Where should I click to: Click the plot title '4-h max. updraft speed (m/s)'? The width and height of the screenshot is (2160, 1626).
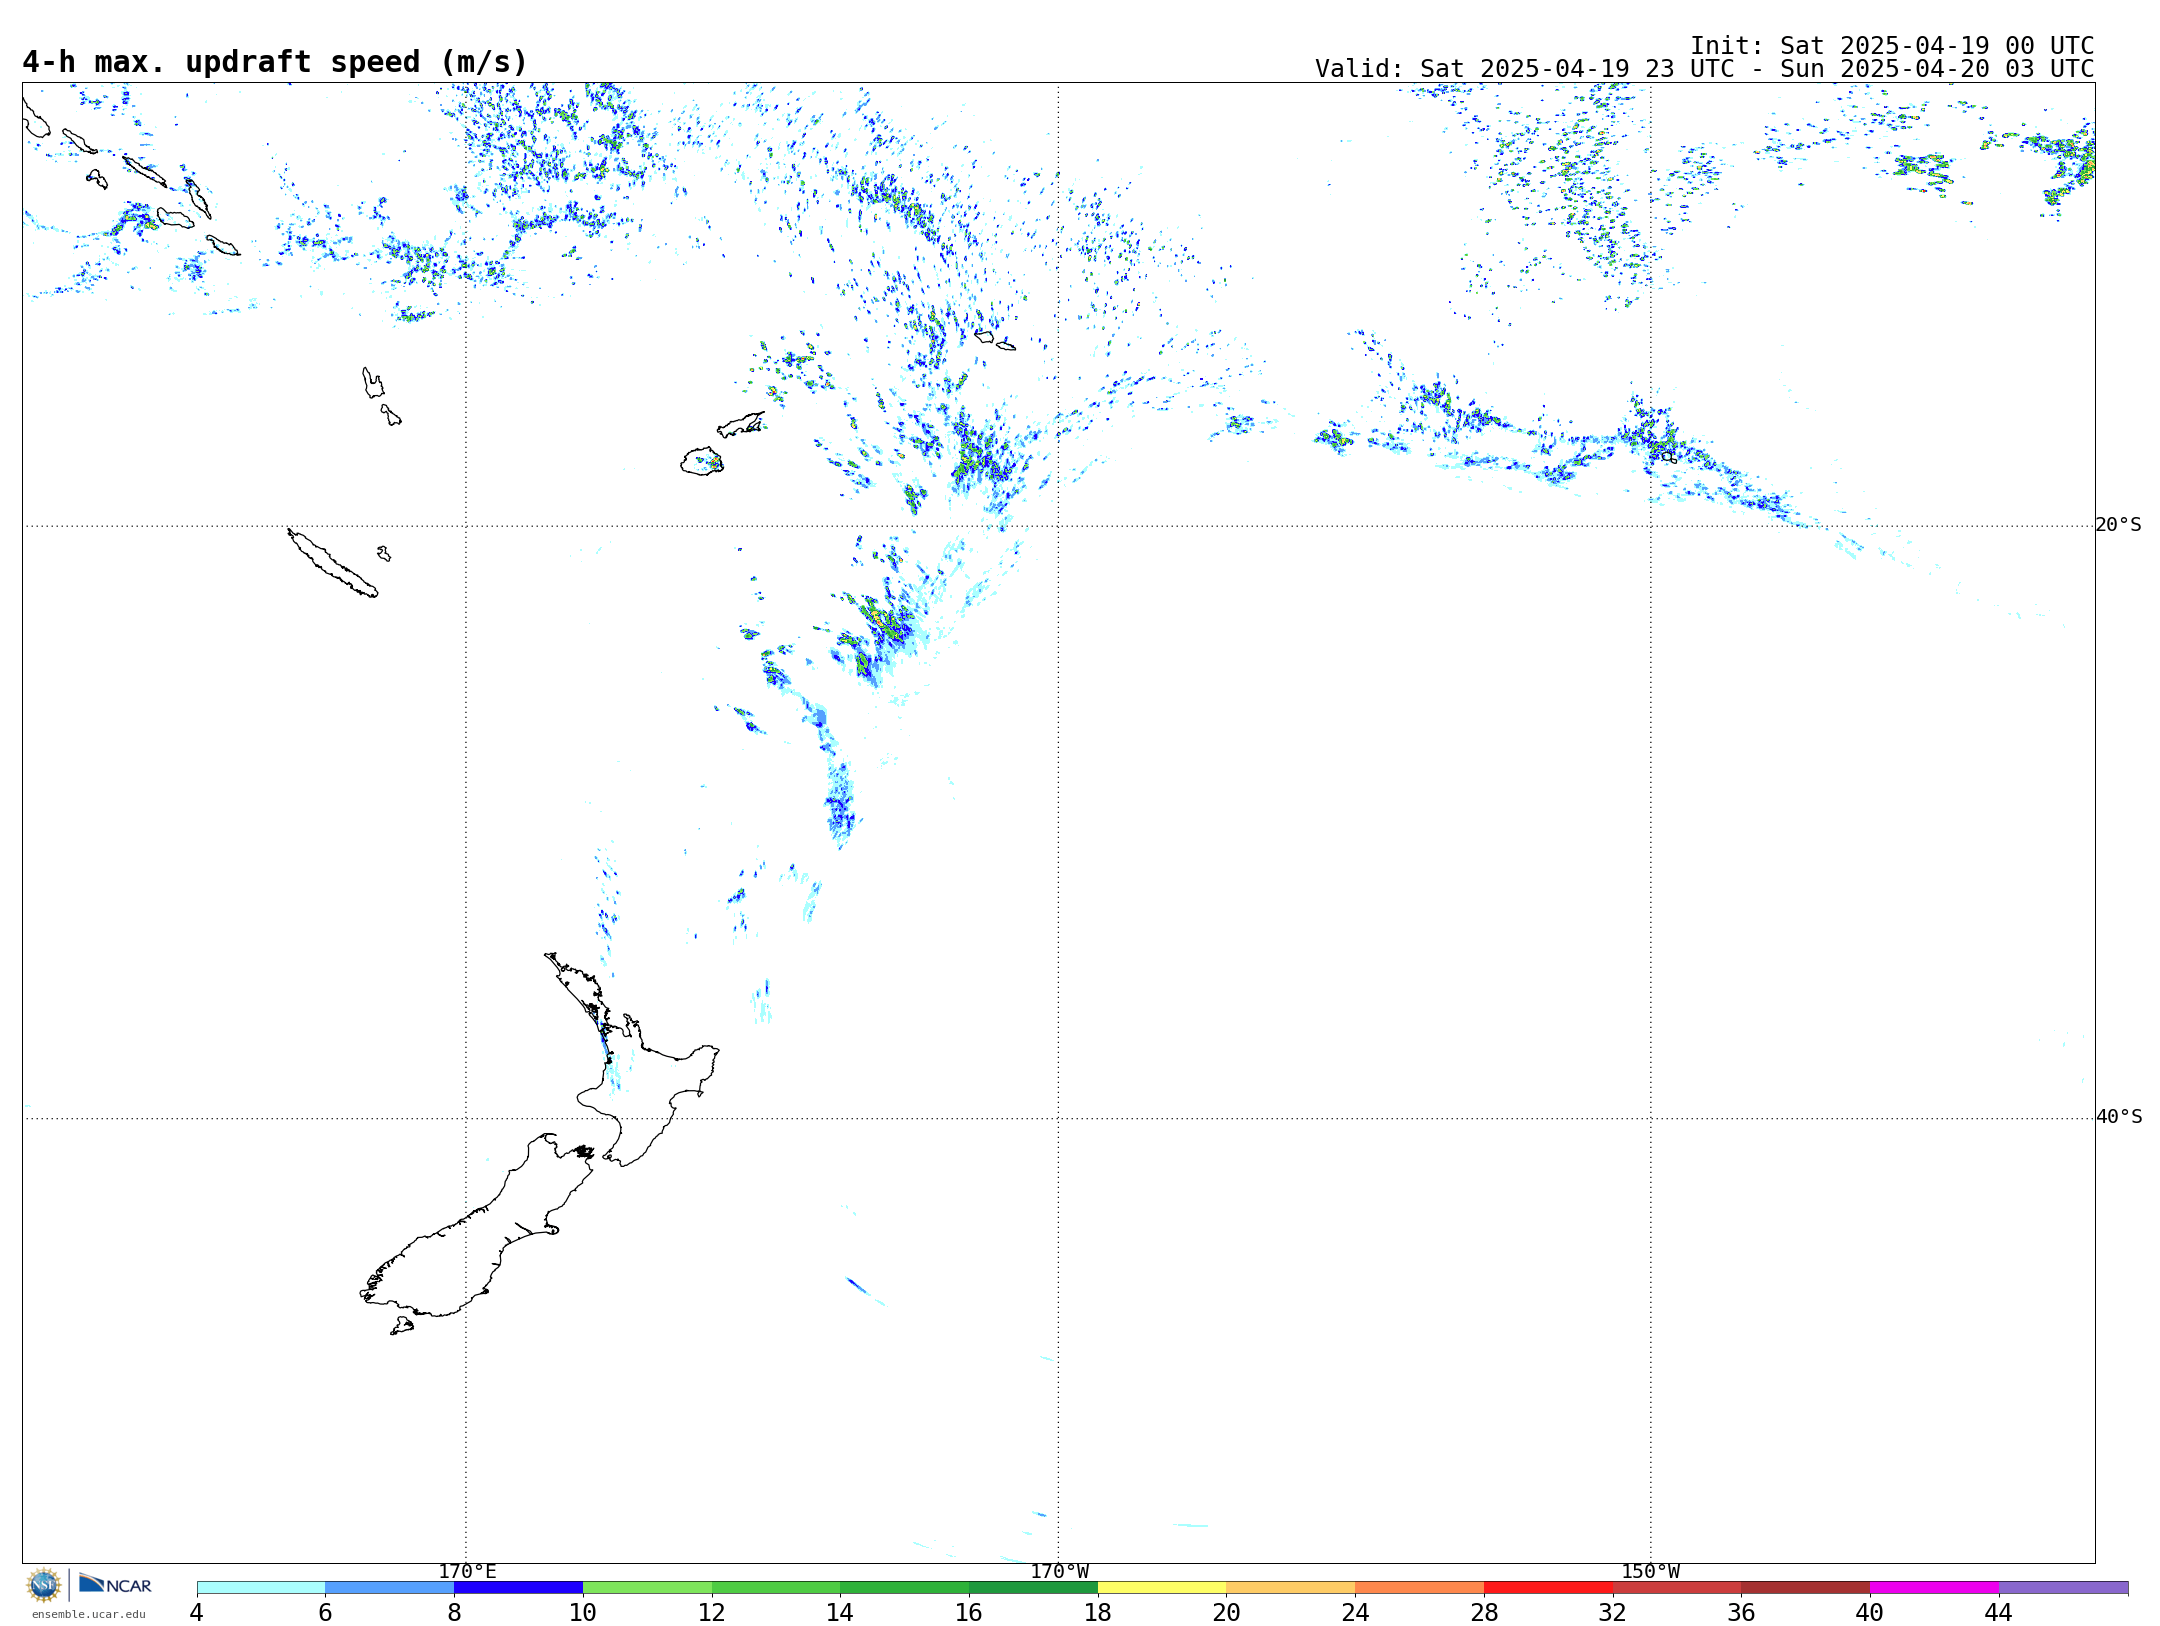(x=275, y=62)
